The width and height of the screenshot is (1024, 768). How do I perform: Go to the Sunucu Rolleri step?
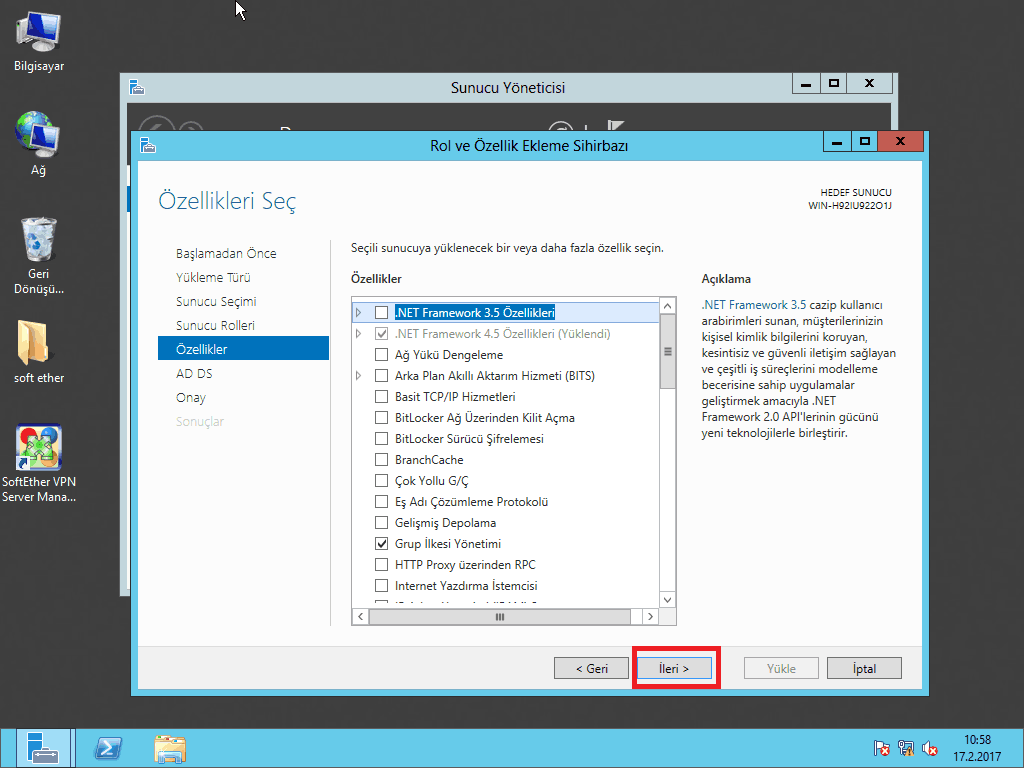pyautogui.click(x=215, y=325)
